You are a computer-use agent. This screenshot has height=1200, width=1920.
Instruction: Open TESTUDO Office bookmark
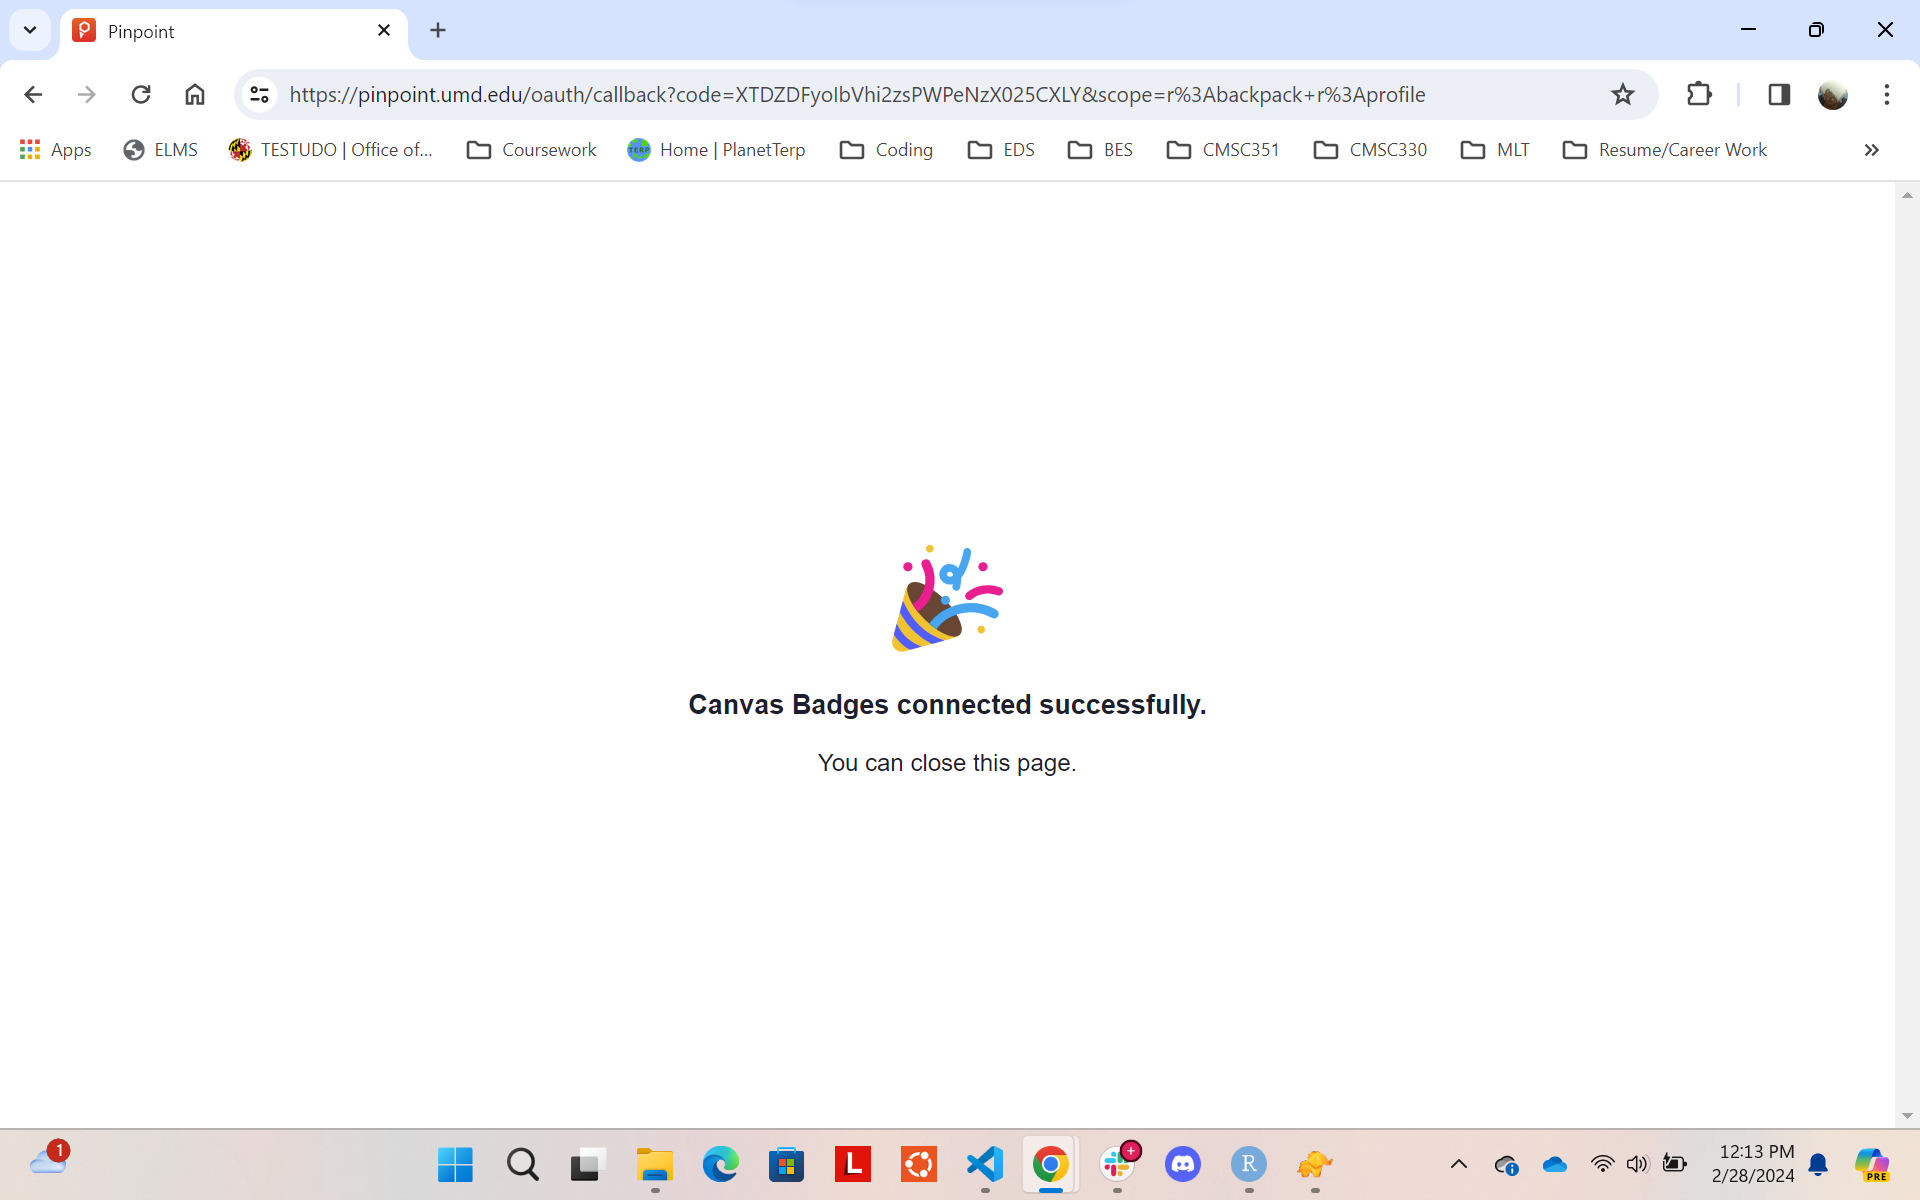[x=332, y=149]
